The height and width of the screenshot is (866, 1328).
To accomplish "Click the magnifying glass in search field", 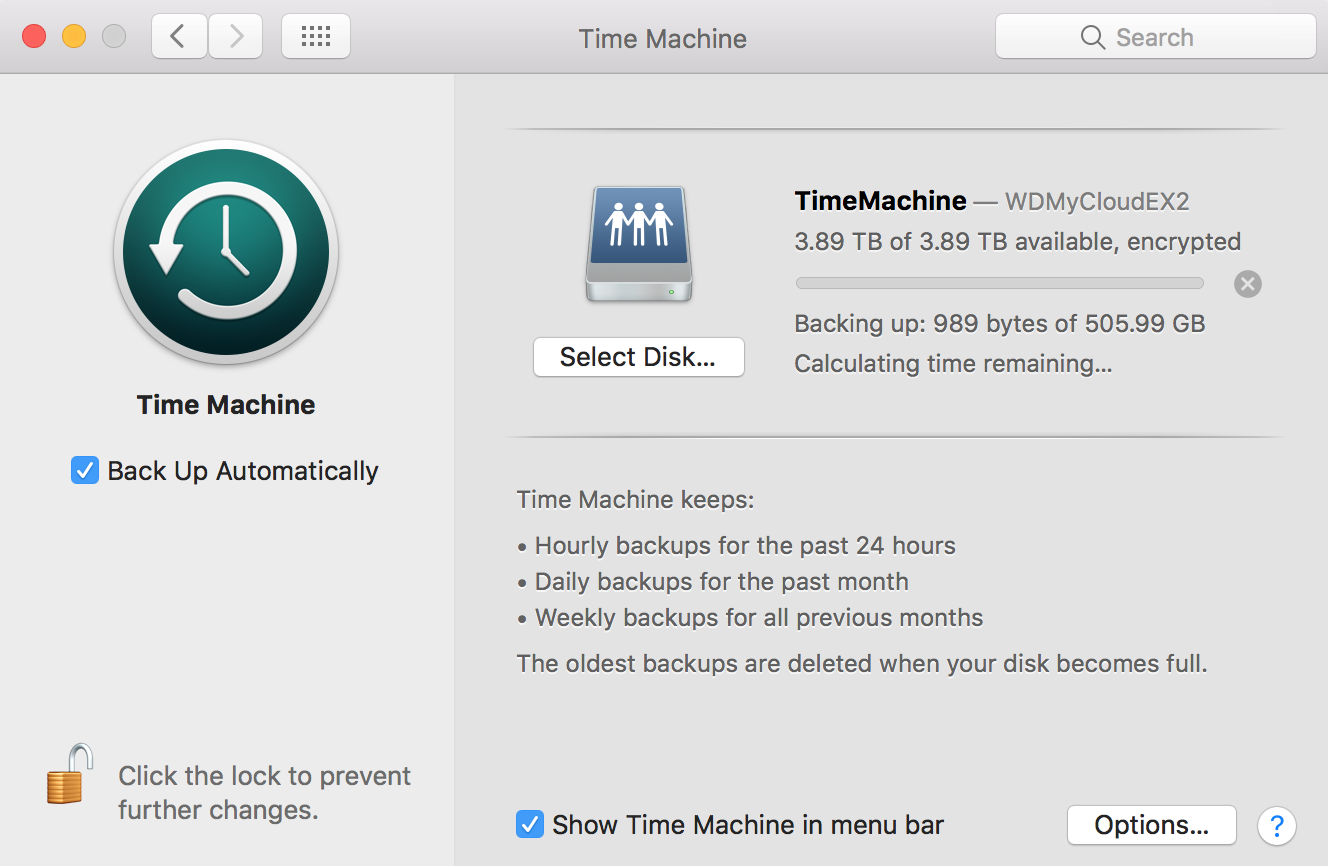I will (1092, 38).
